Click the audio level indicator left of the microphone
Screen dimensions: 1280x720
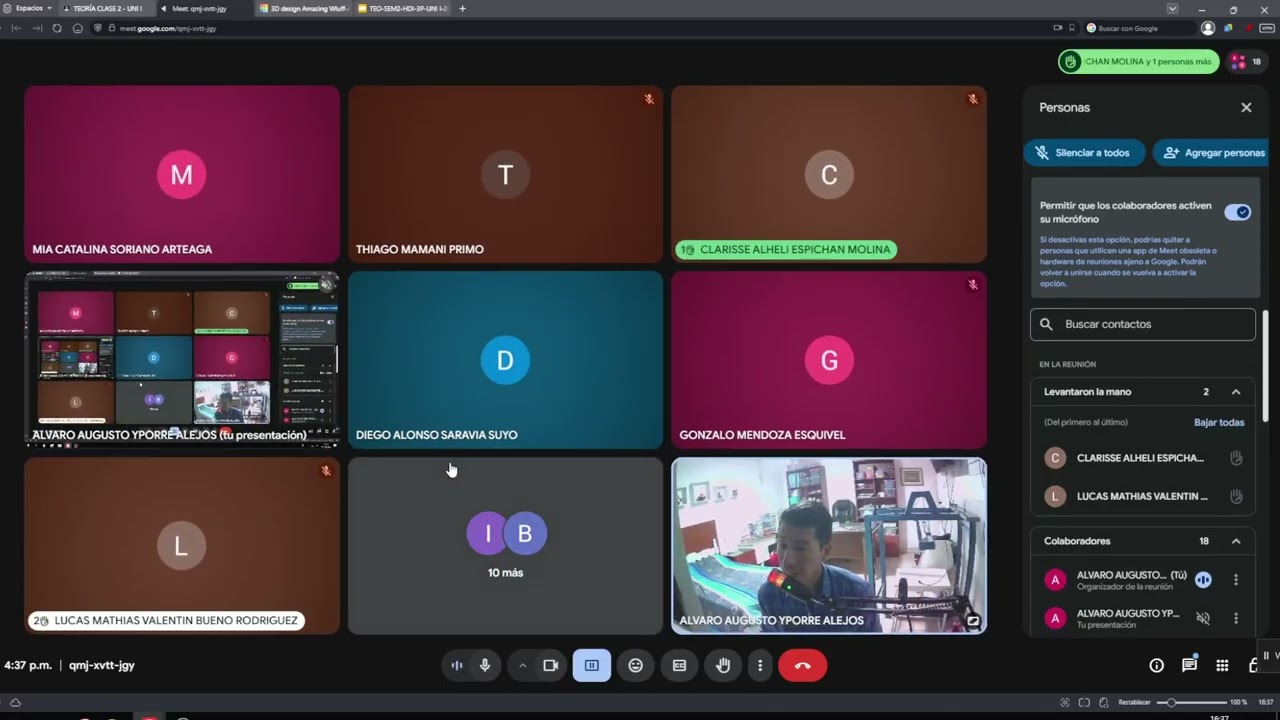point(457,665)
